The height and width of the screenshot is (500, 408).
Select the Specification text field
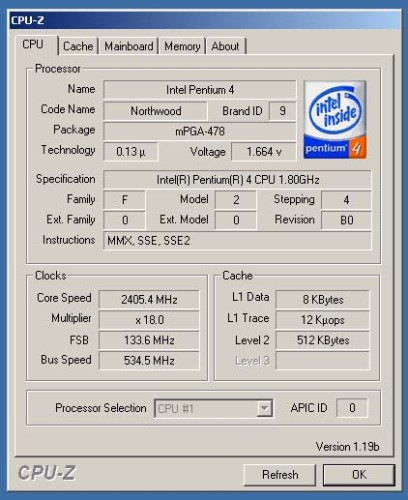237,180
